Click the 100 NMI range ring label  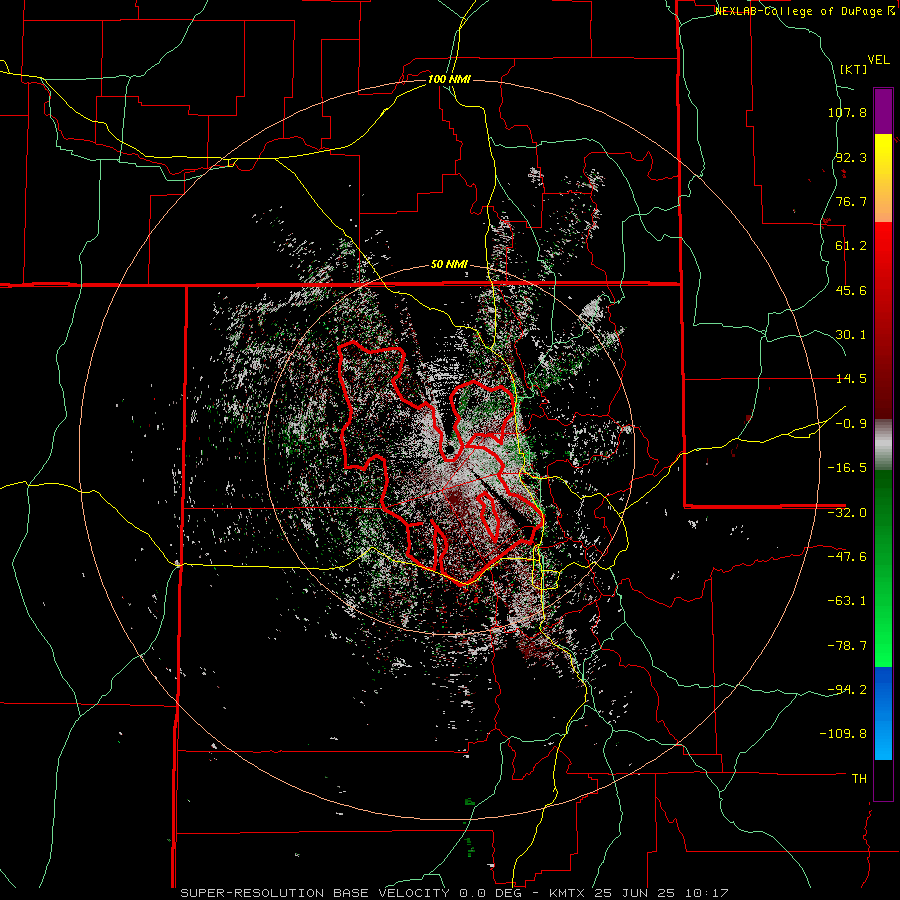click(x=449, y=79)
